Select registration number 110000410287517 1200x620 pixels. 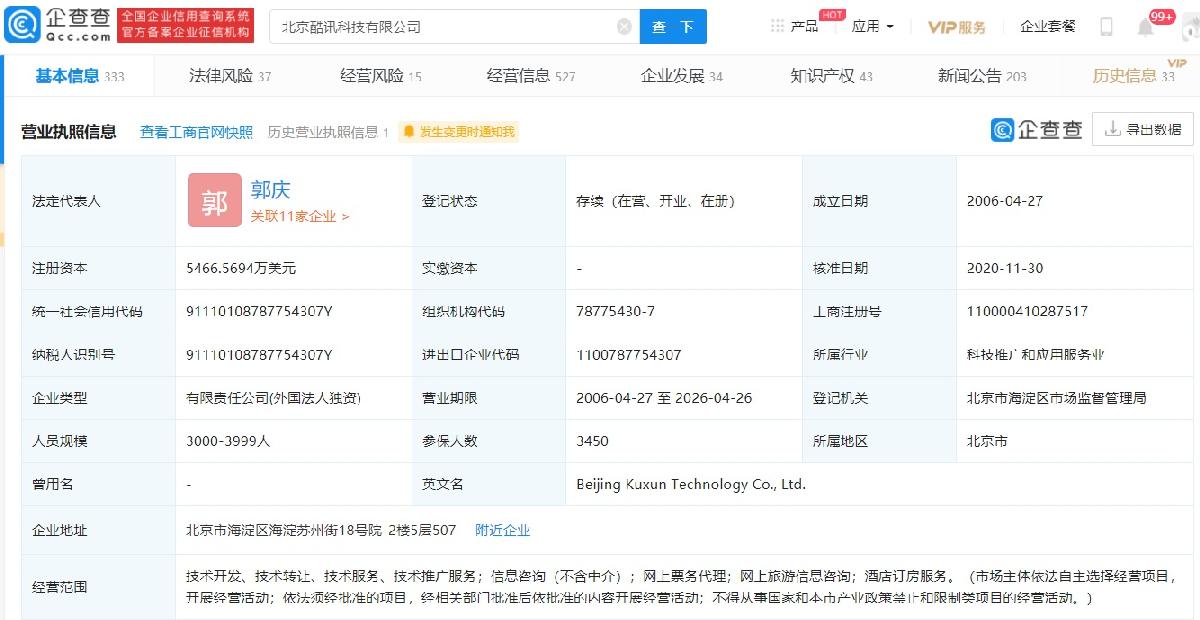point(1027,311)
